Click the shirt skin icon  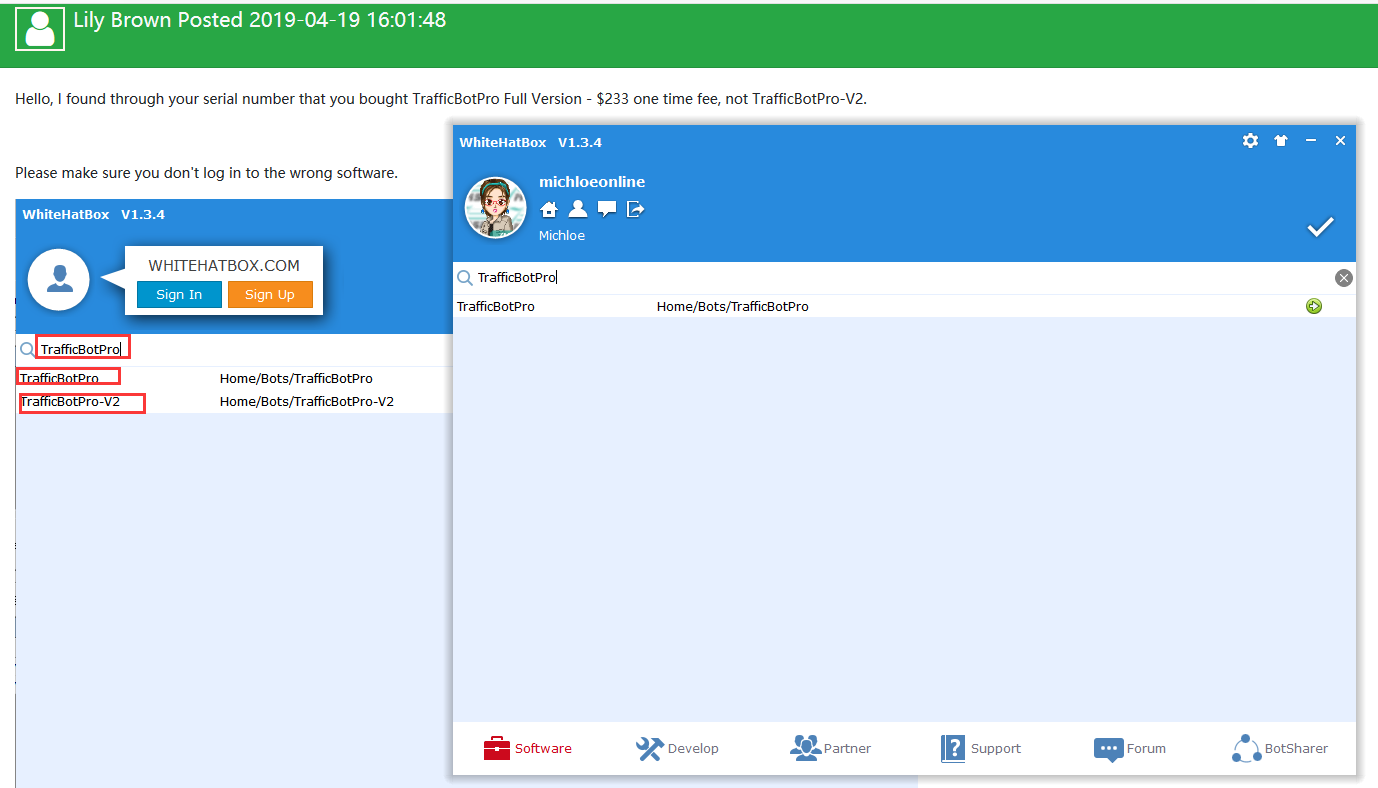click(1280, 141)
